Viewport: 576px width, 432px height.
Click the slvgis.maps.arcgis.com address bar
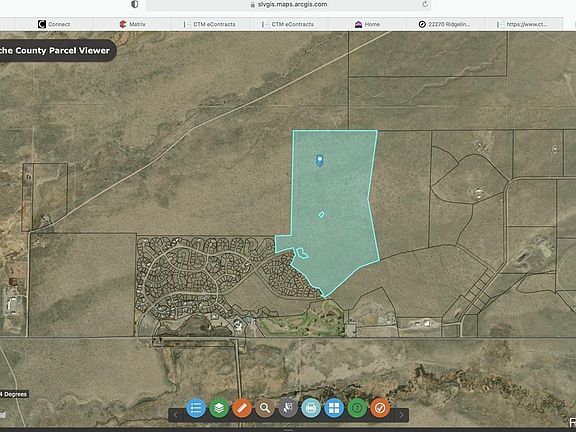point(289,4)
